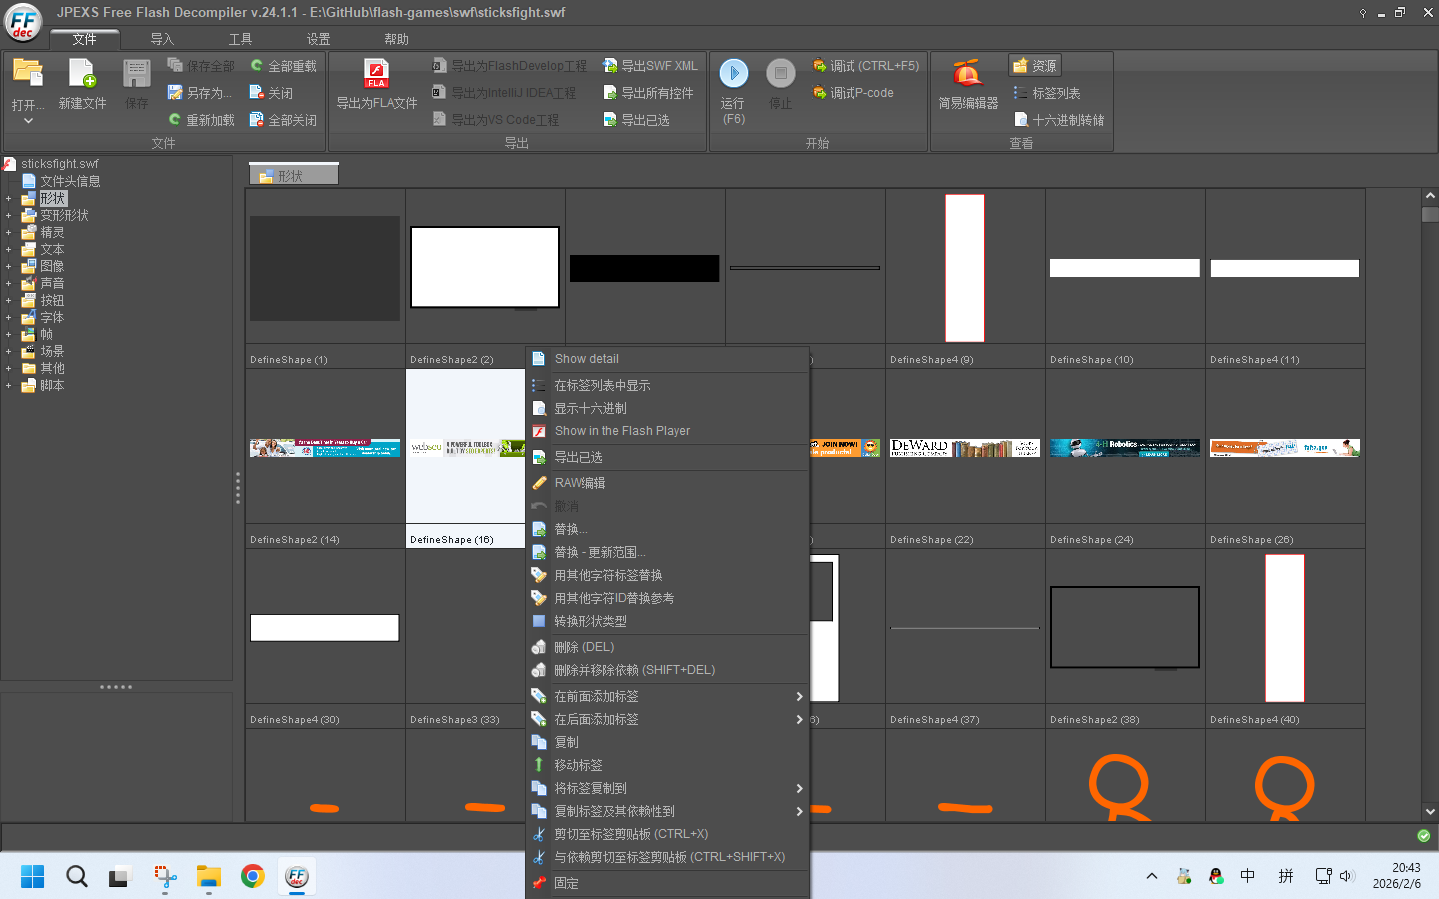Viewport: 1439px width, 899px height.
Task: Select Show in the Flash Player
Action: (622, 431)
